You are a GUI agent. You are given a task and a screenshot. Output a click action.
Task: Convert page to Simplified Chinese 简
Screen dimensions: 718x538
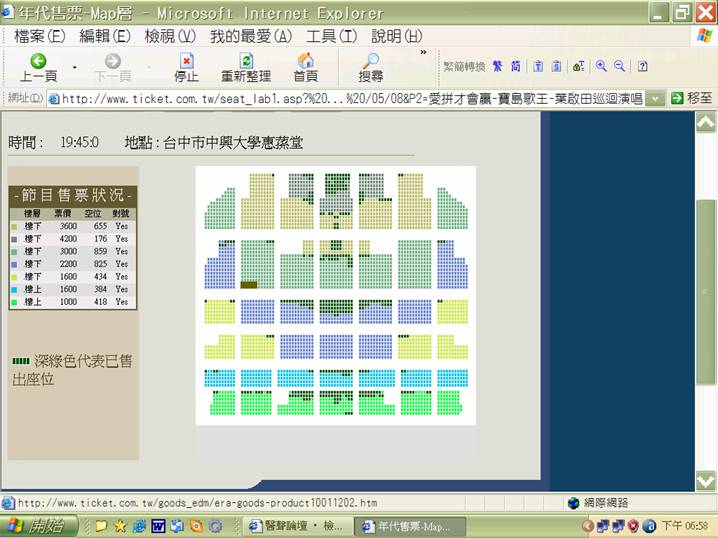[516, 66]
